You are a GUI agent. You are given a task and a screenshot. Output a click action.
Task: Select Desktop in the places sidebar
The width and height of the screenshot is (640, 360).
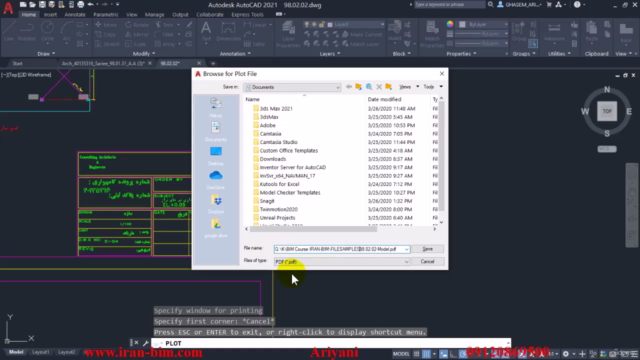(x=216, y=156)
